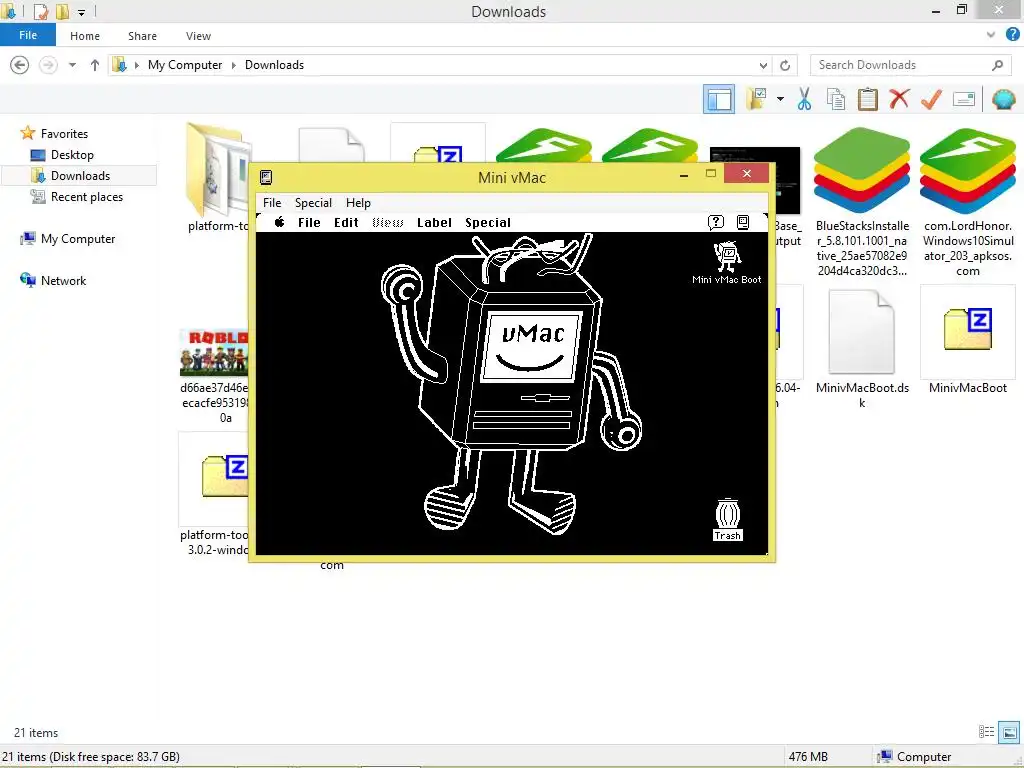The width and height of the screenshot is (1024, 768).
Task: Expand the ribbon with the chevron arrow
Action: tap(991, 35)
